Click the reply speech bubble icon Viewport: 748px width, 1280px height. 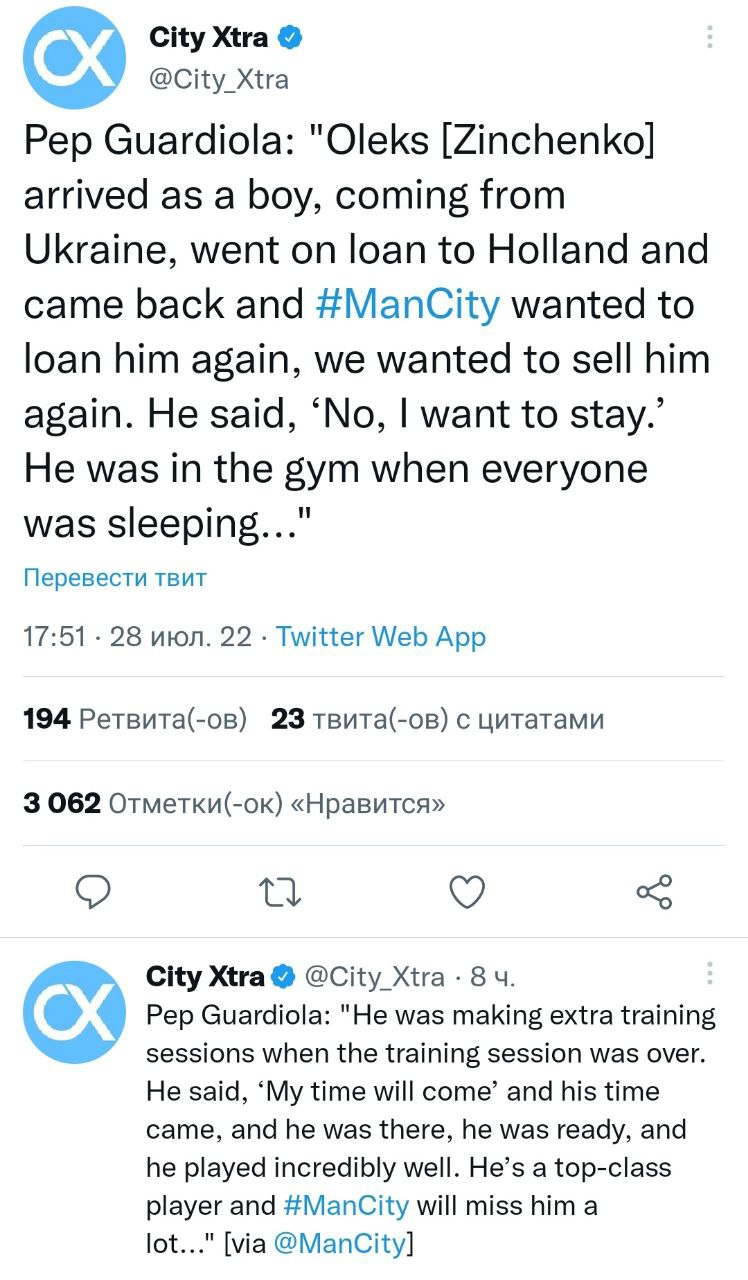[x=92, y=889]
